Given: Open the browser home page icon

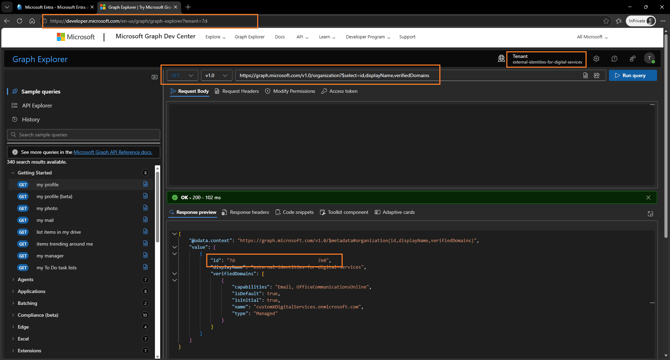Looking at the screenshot, I should click(32, 21).
